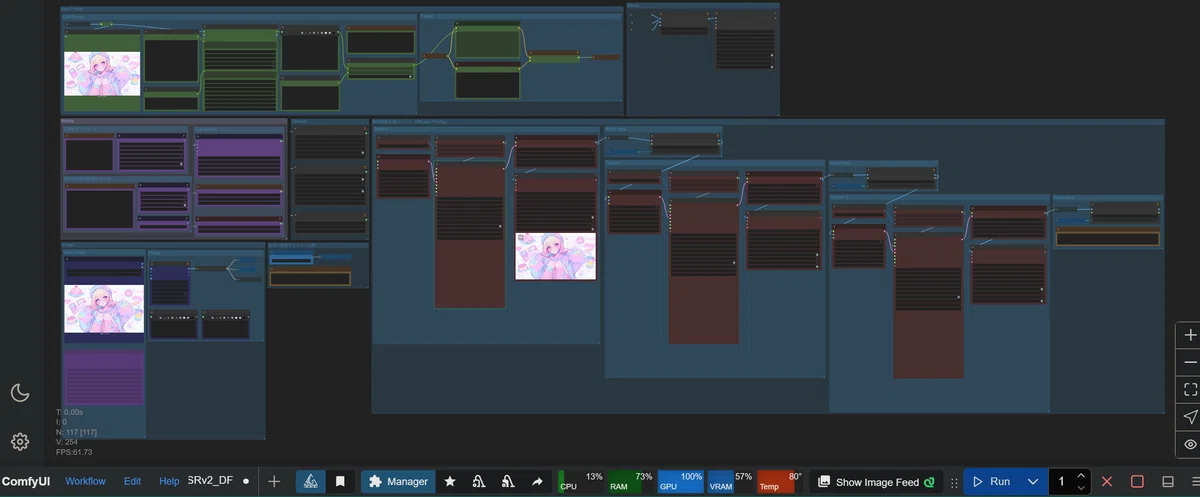Grab the actionbar drag handle dots

pyautogui.click(x=954, y=482)
